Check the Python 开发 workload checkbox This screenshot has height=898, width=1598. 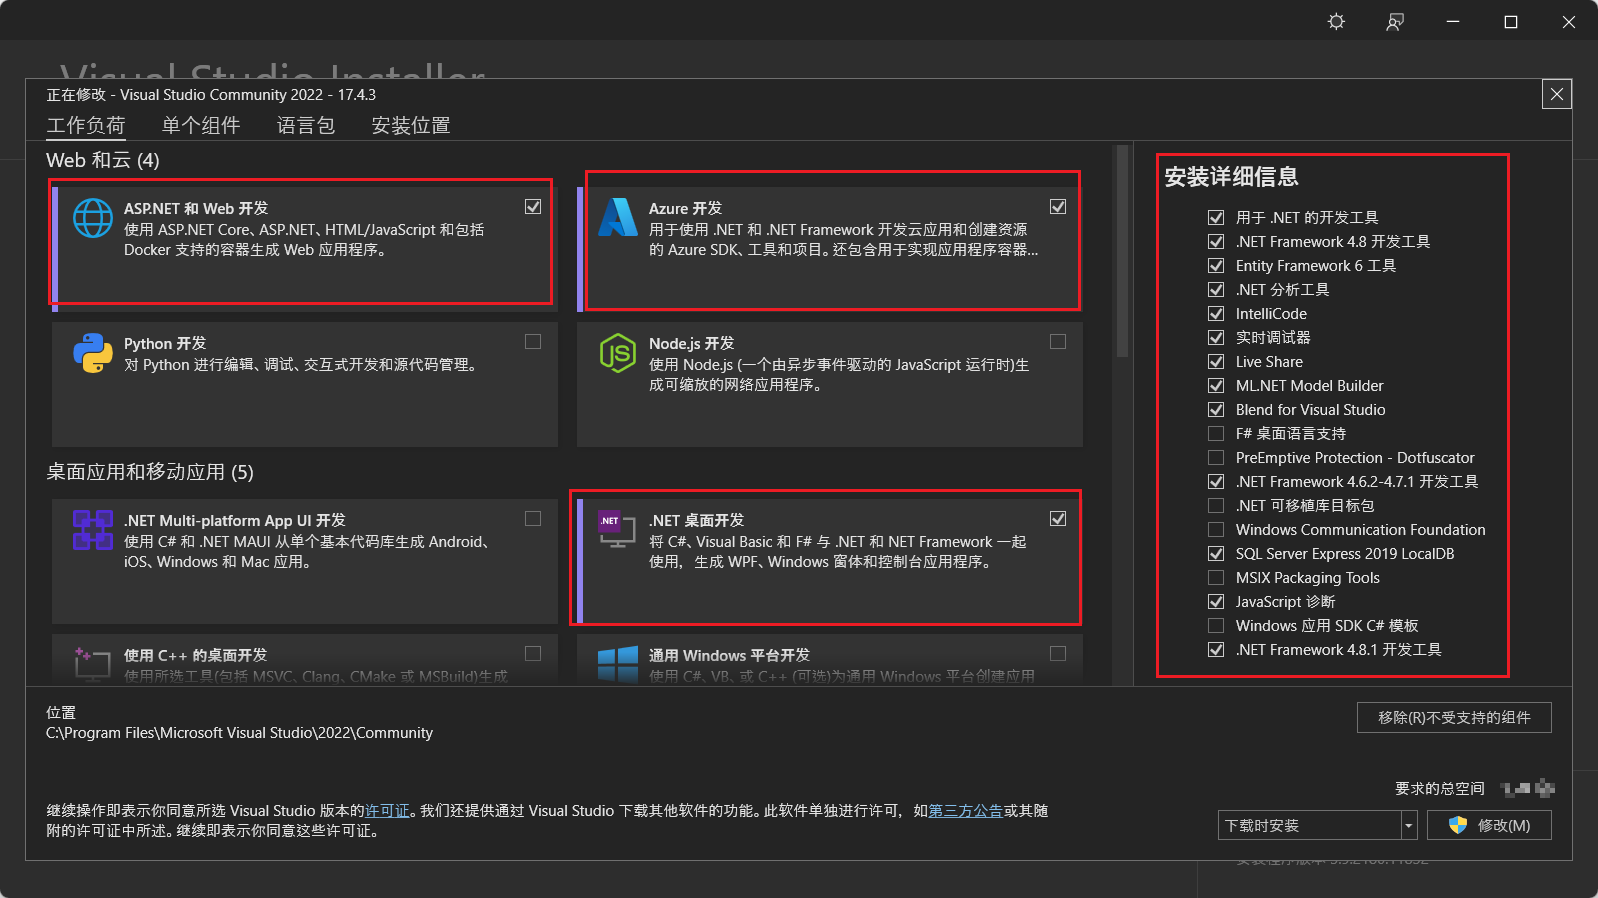point(533,341)
